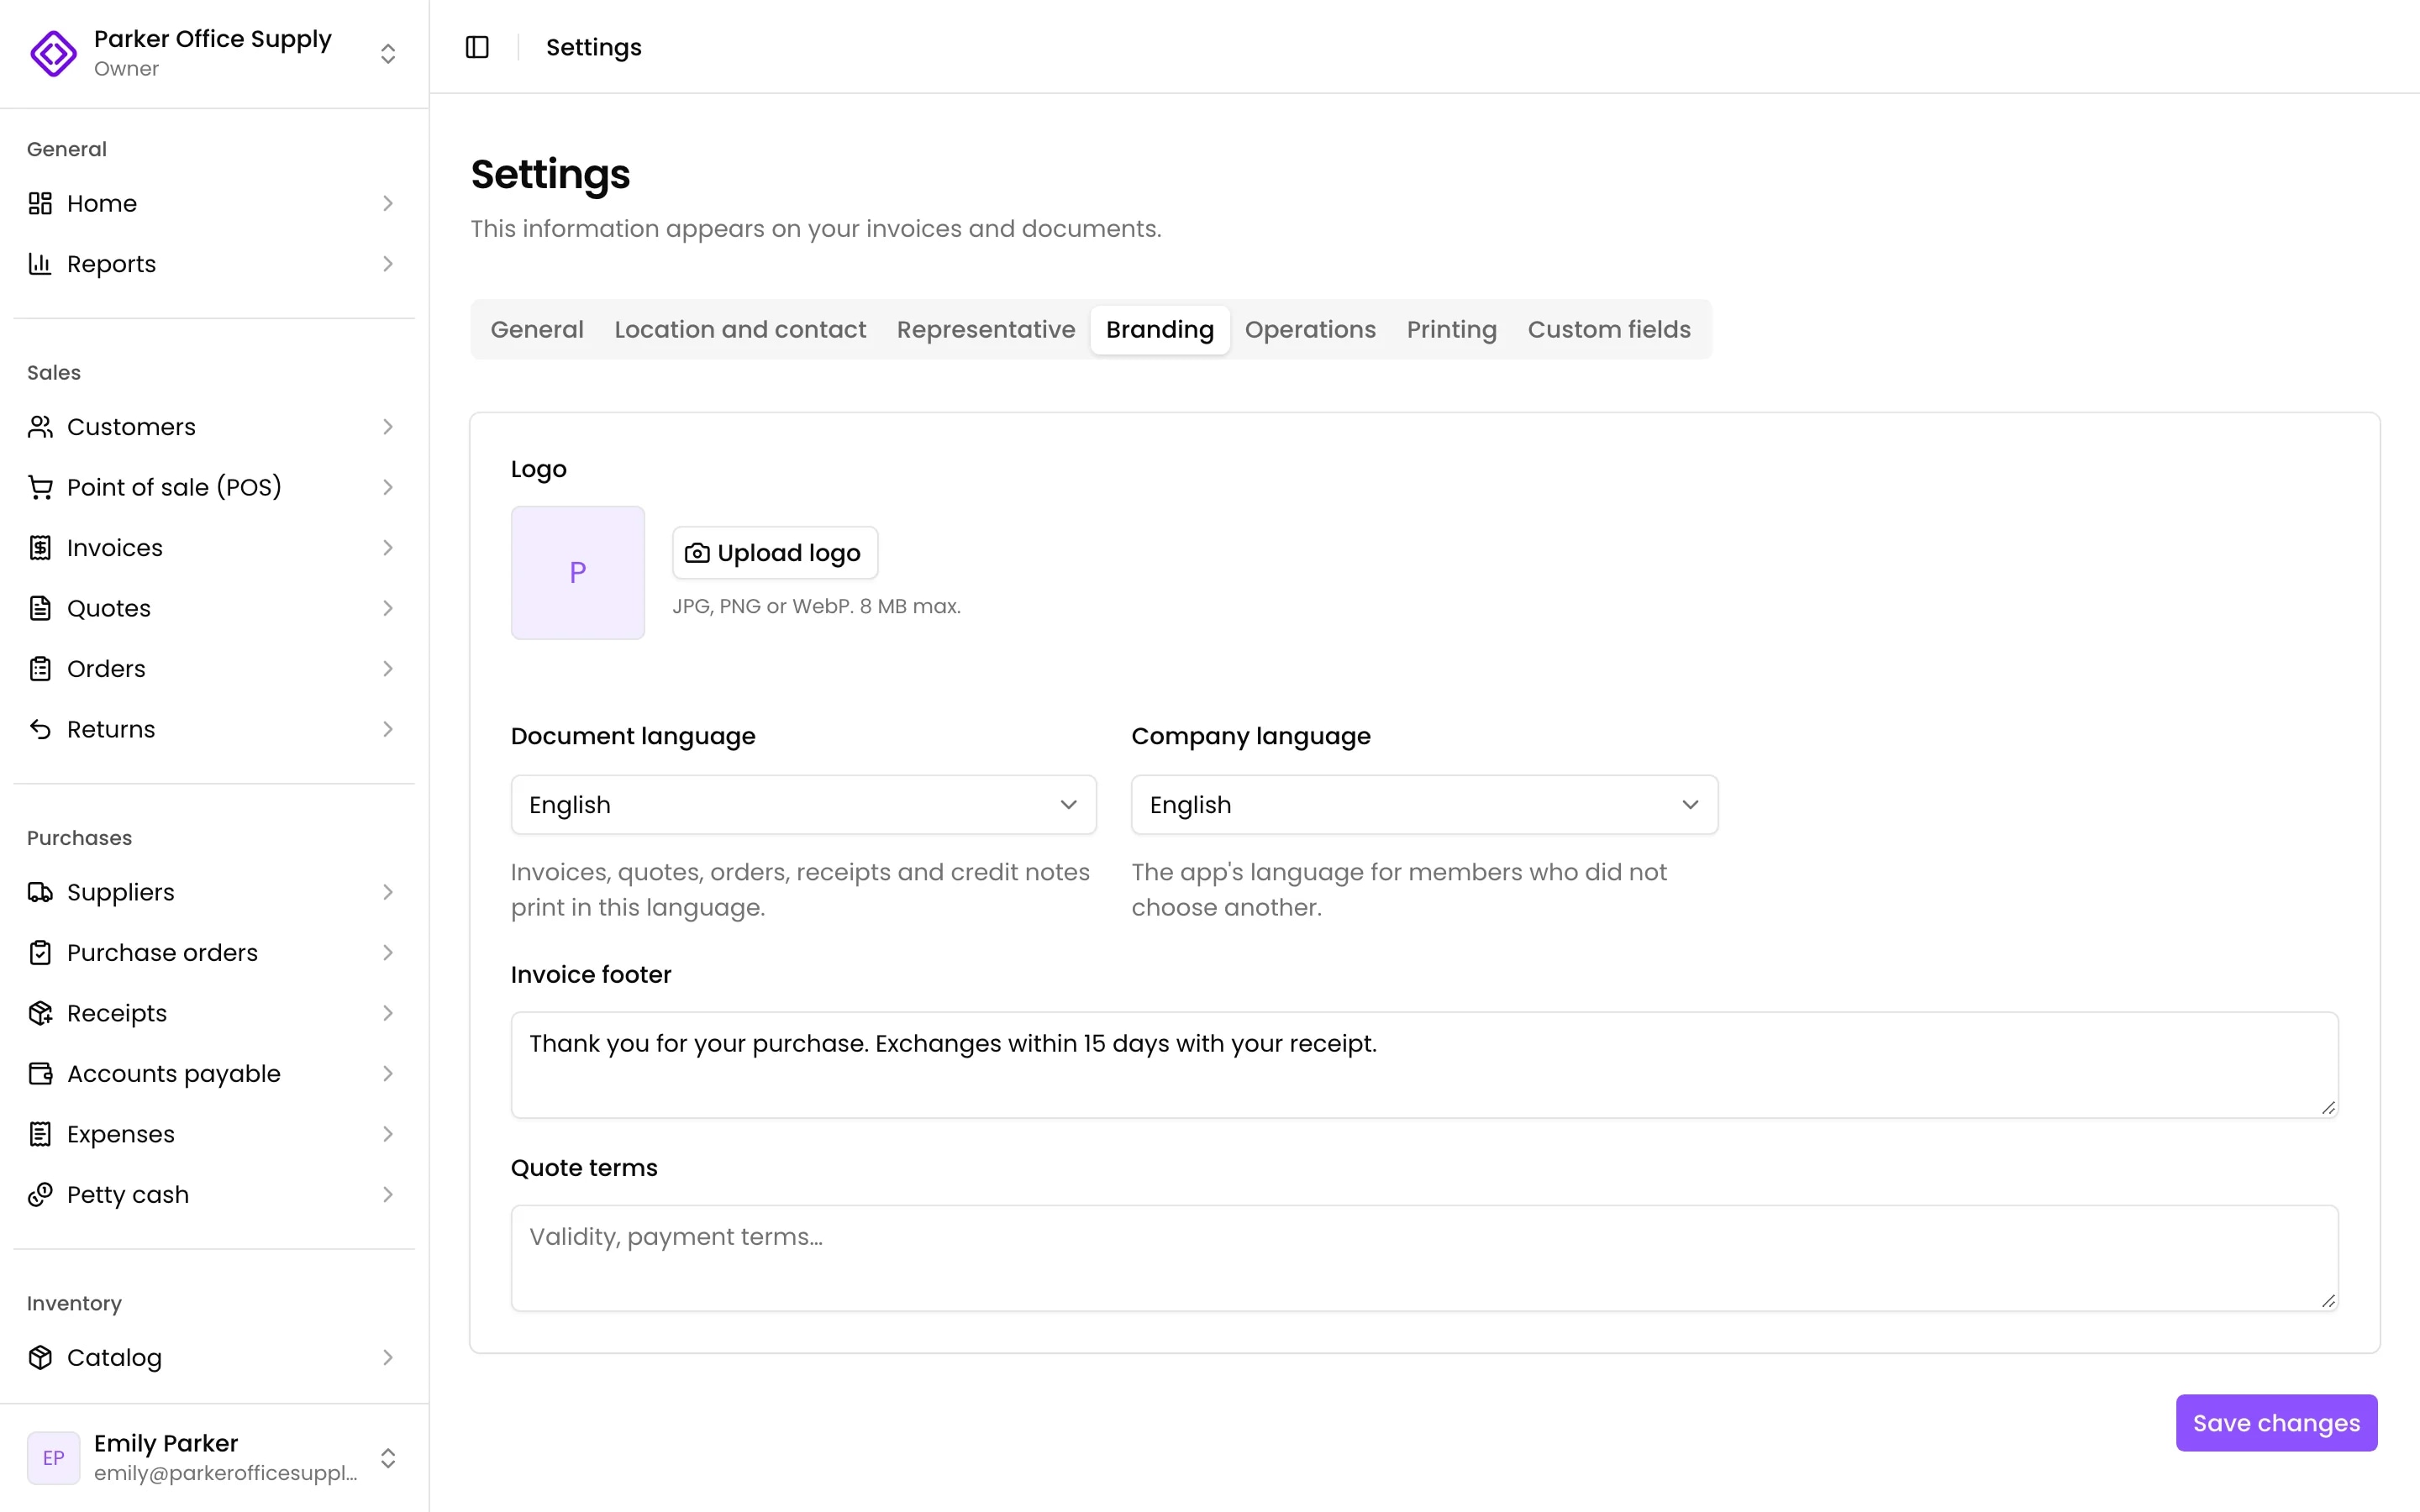
Task: Click the Petty cash coins icon
Action: coord(40,1195)
